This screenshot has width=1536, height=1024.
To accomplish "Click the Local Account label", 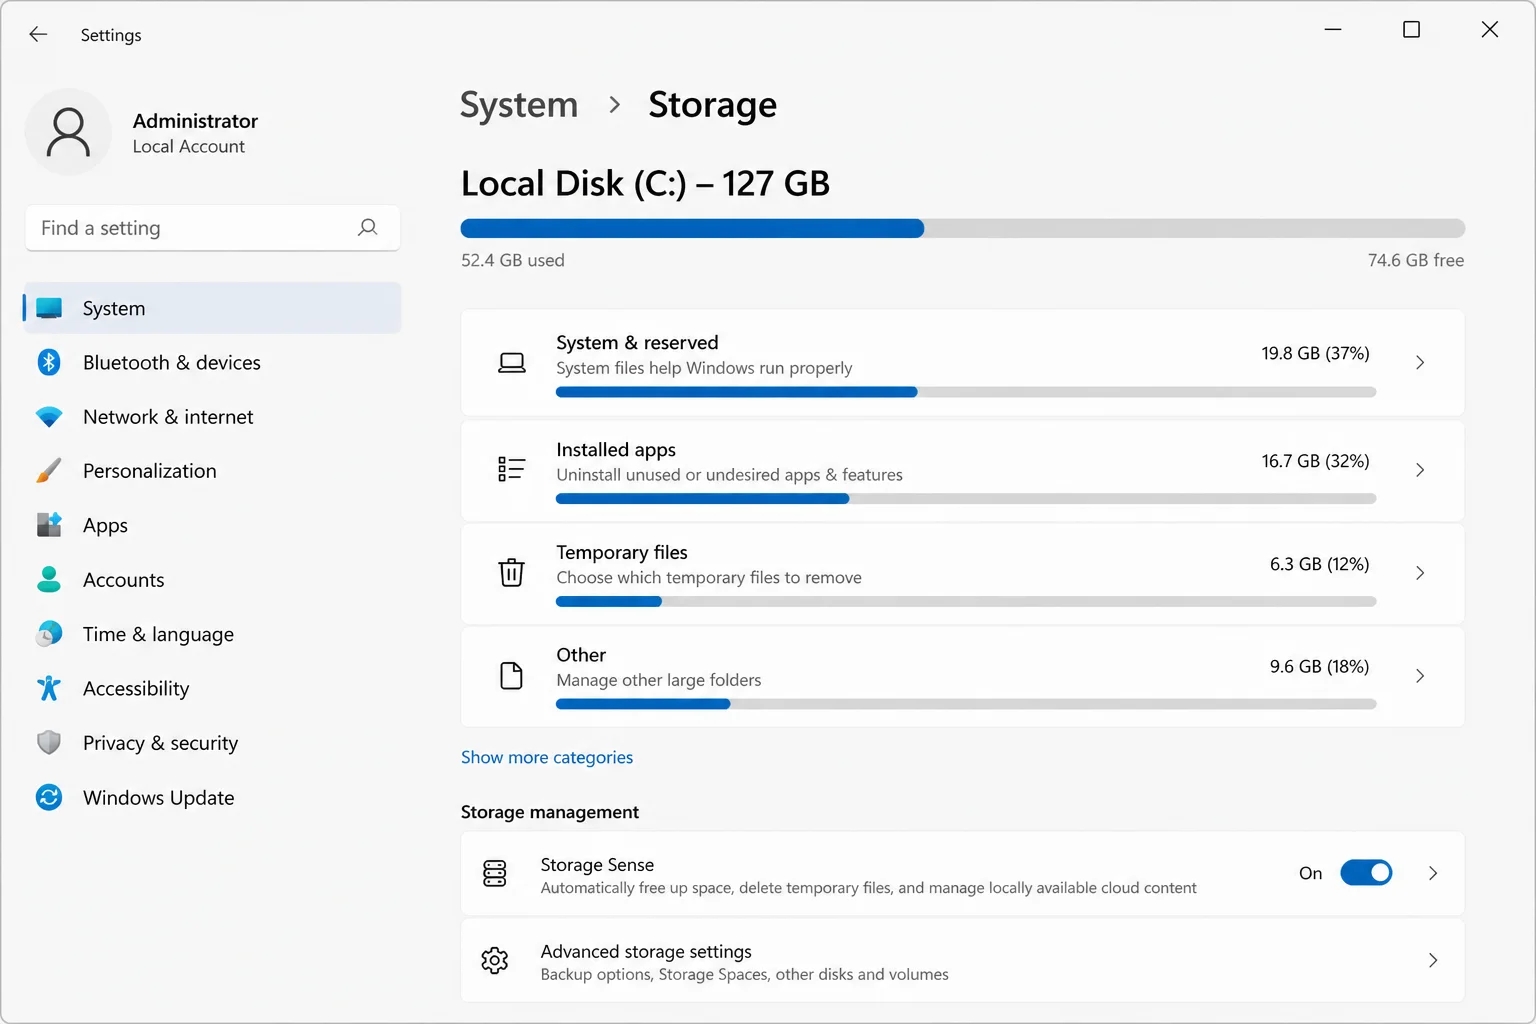I will point(188,146).
